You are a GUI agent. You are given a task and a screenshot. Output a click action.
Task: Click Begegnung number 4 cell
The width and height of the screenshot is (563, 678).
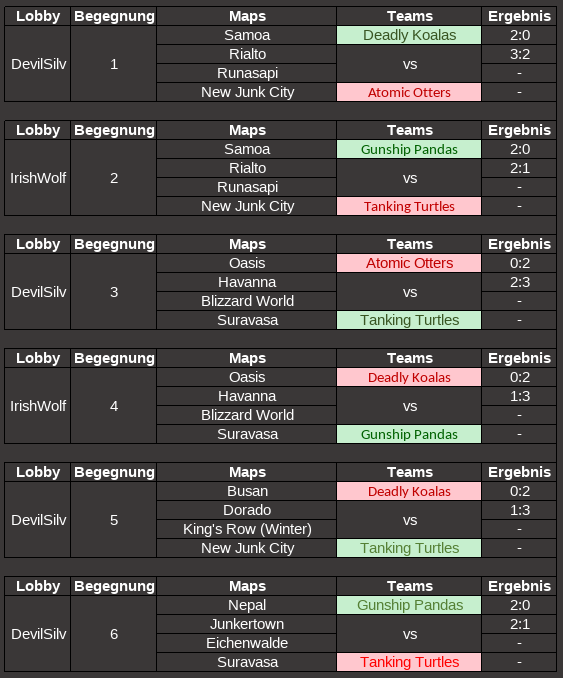tap(113, 406)
